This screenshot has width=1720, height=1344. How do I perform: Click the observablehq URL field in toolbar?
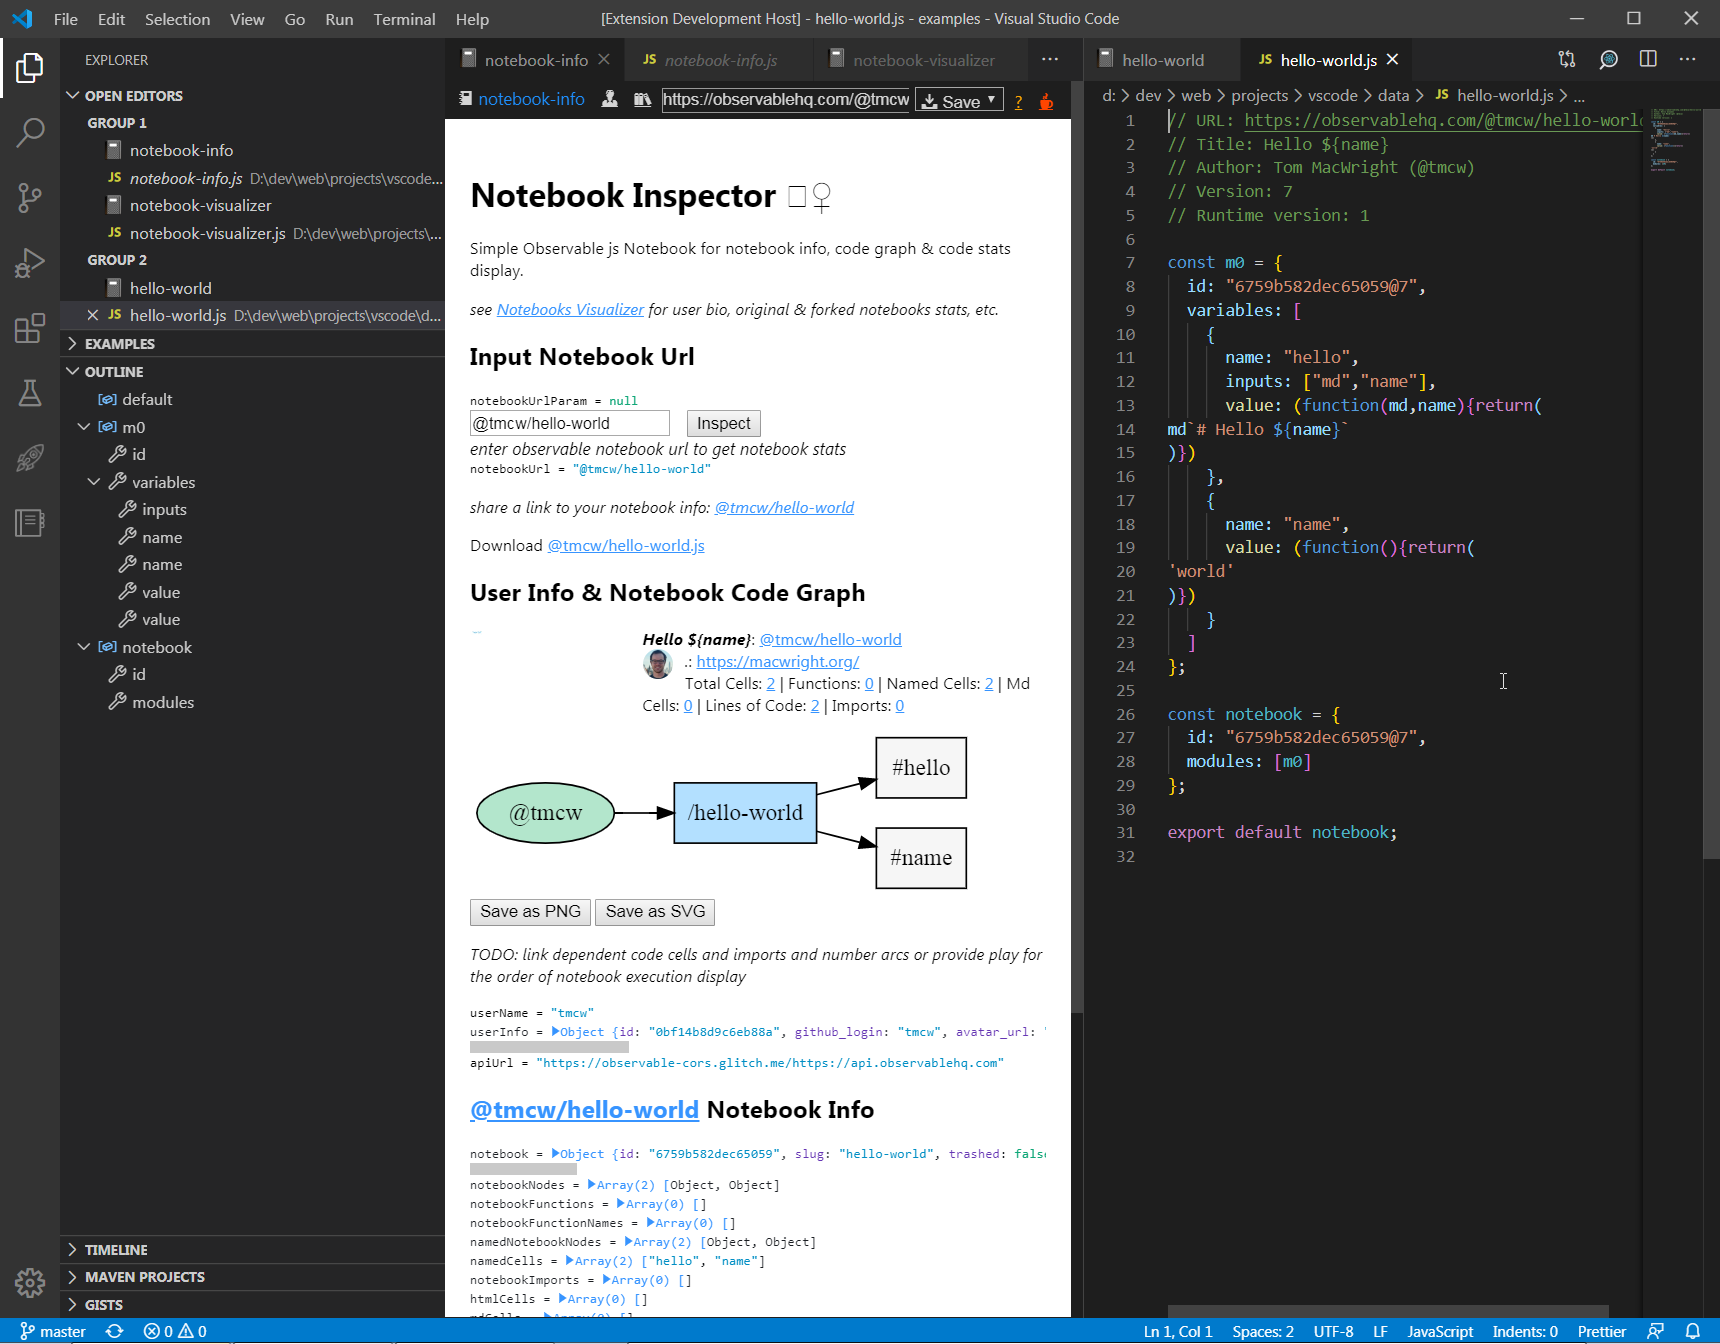786,100
